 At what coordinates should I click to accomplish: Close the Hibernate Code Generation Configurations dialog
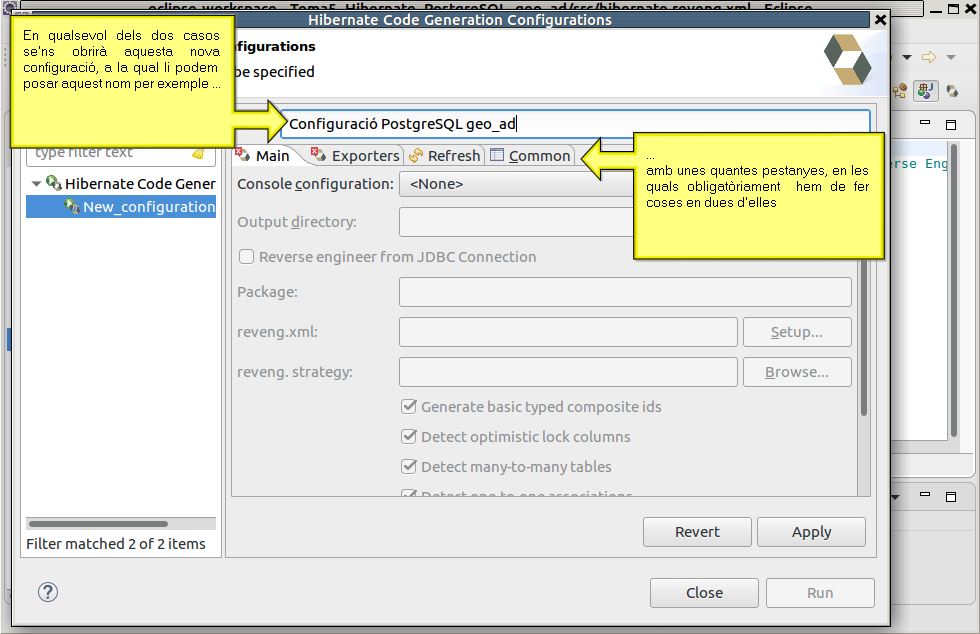pyautogui.click(x=880, y=20)
